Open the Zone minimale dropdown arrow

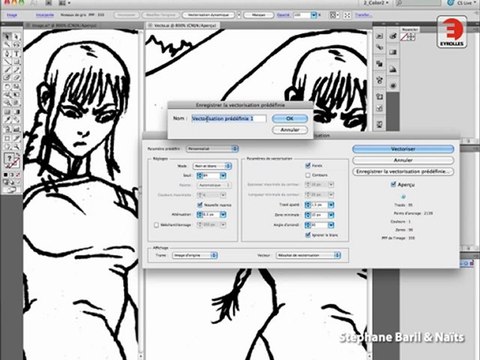click(x=331, y=215)
